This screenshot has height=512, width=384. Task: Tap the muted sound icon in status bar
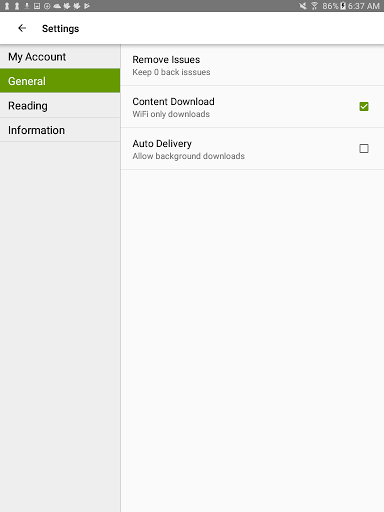point(303,6)
